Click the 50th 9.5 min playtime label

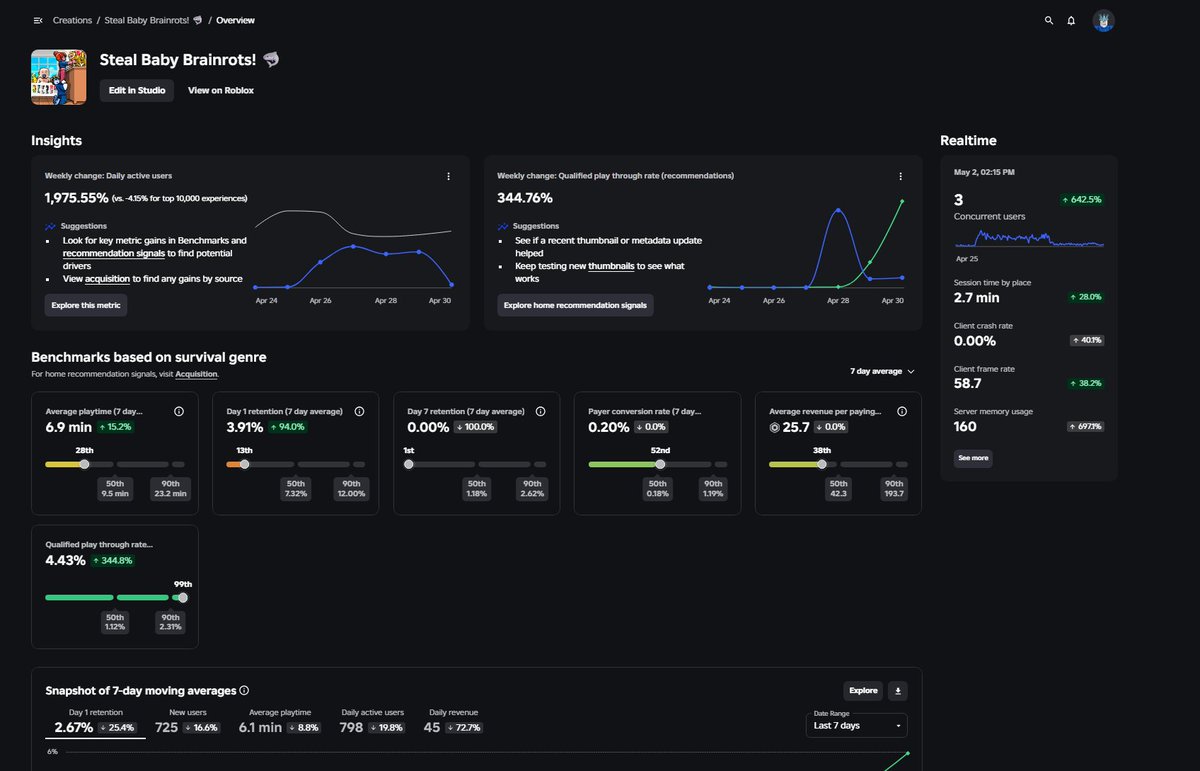pyautogui.click(x=115, y=488)
